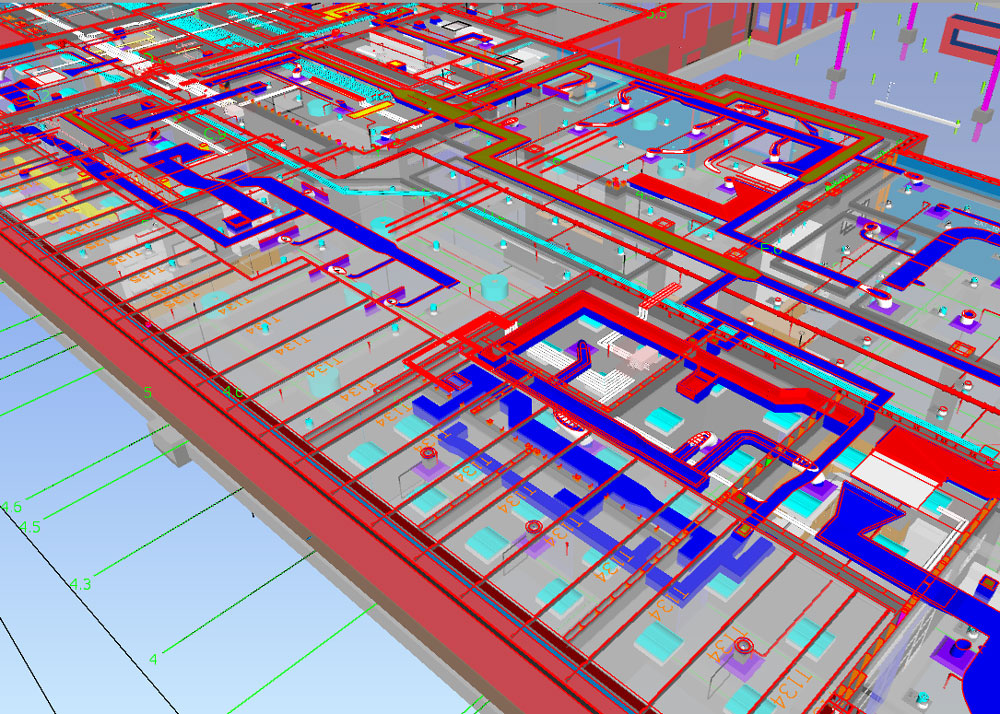1000x714 pixels.
Task: Select the green C.2 grid label upper left
Action: click(37, 96)
